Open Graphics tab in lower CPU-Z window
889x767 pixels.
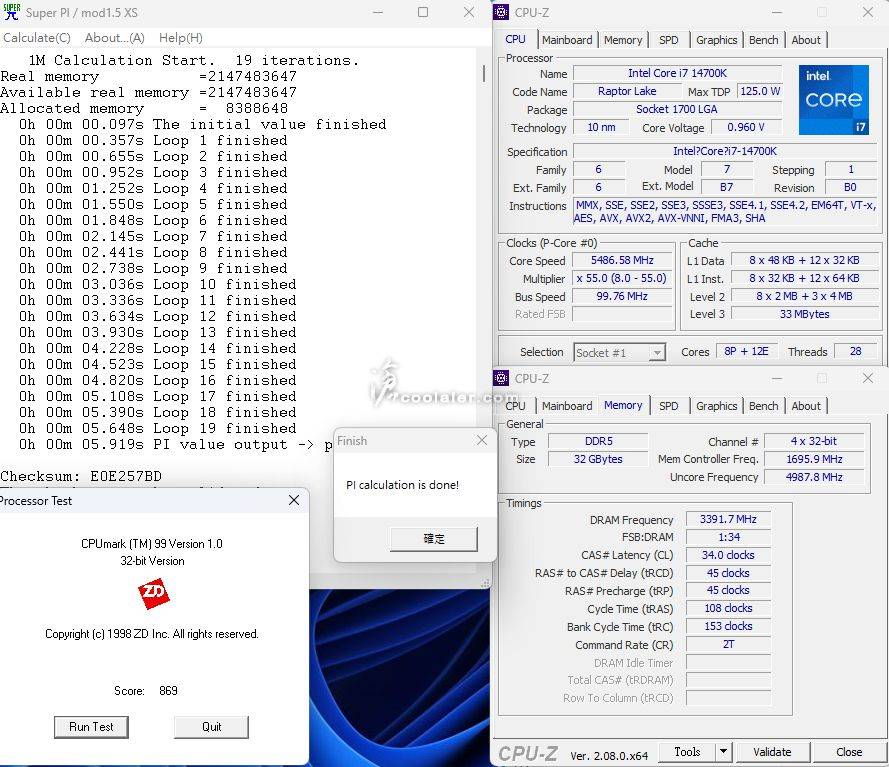717,406
